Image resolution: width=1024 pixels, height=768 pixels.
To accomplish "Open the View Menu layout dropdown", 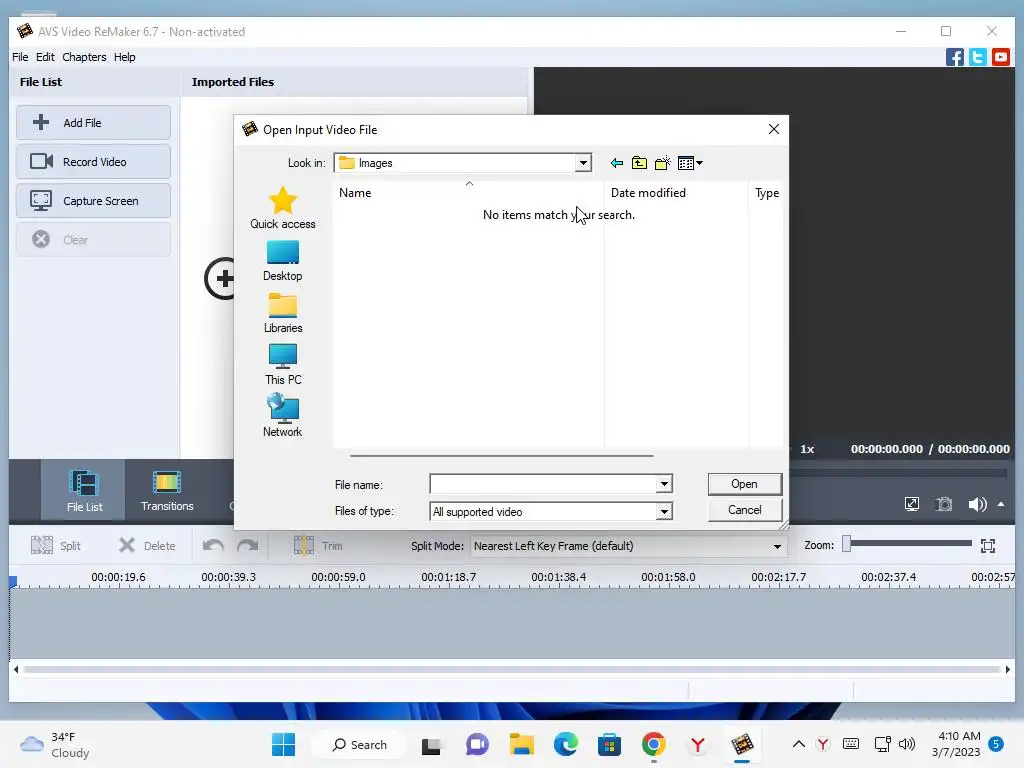I will pyautogui.click(x=690, y=163).
